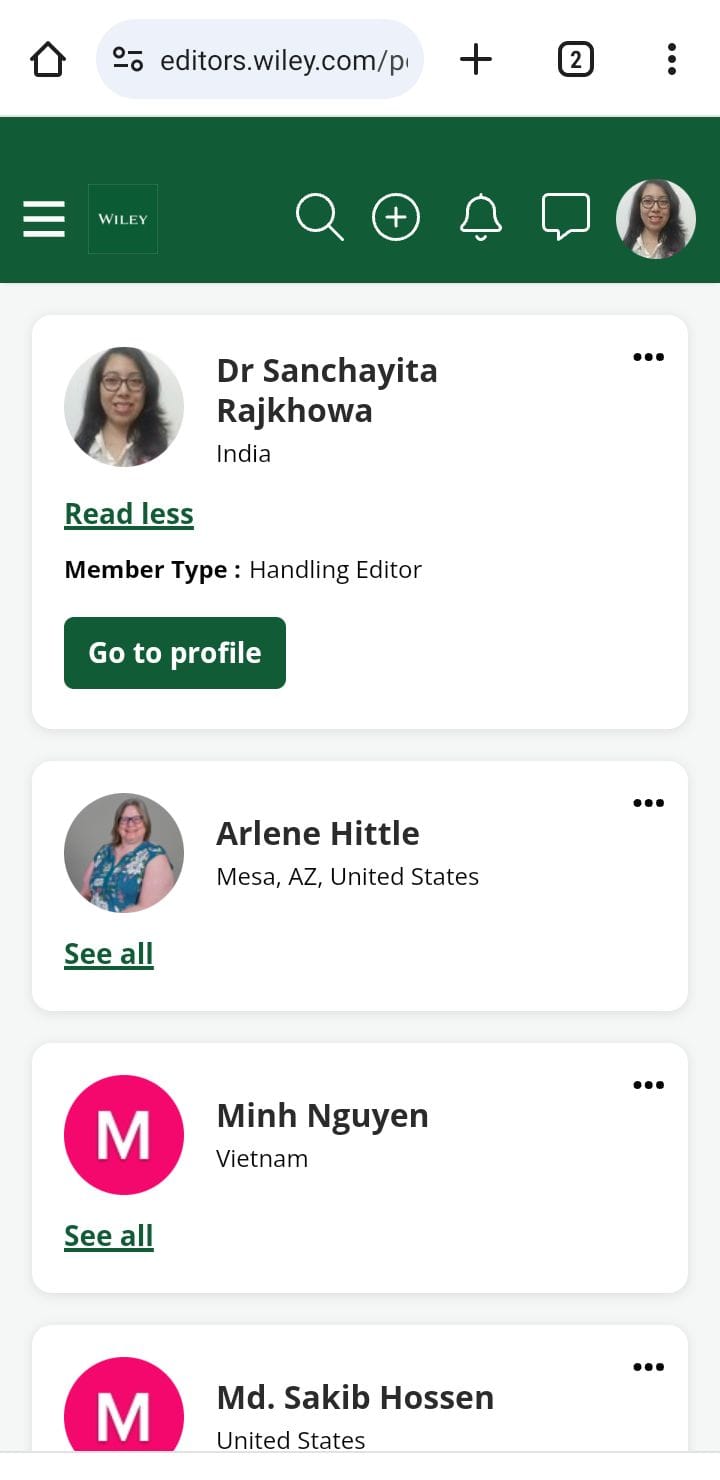The image size is (720, 1480).
Task: Tap the browser home icon
Action: click(x=48, y=60)
